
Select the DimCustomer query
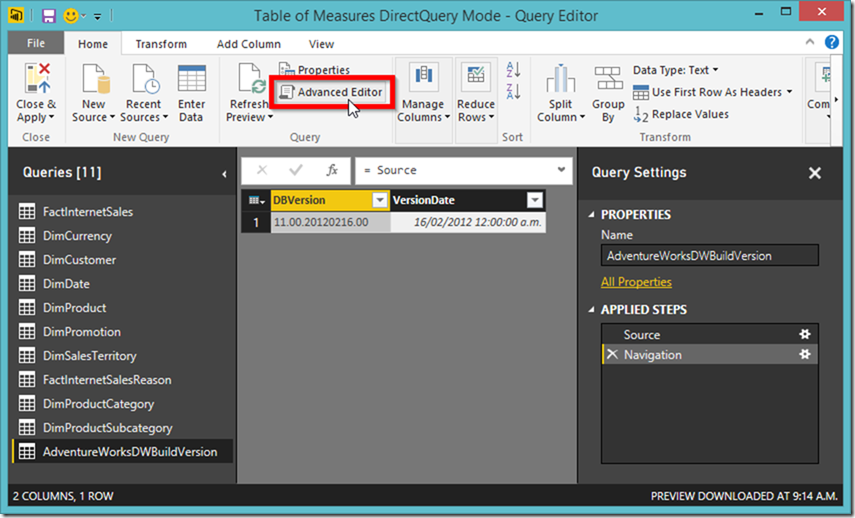[x=123, y=260]
